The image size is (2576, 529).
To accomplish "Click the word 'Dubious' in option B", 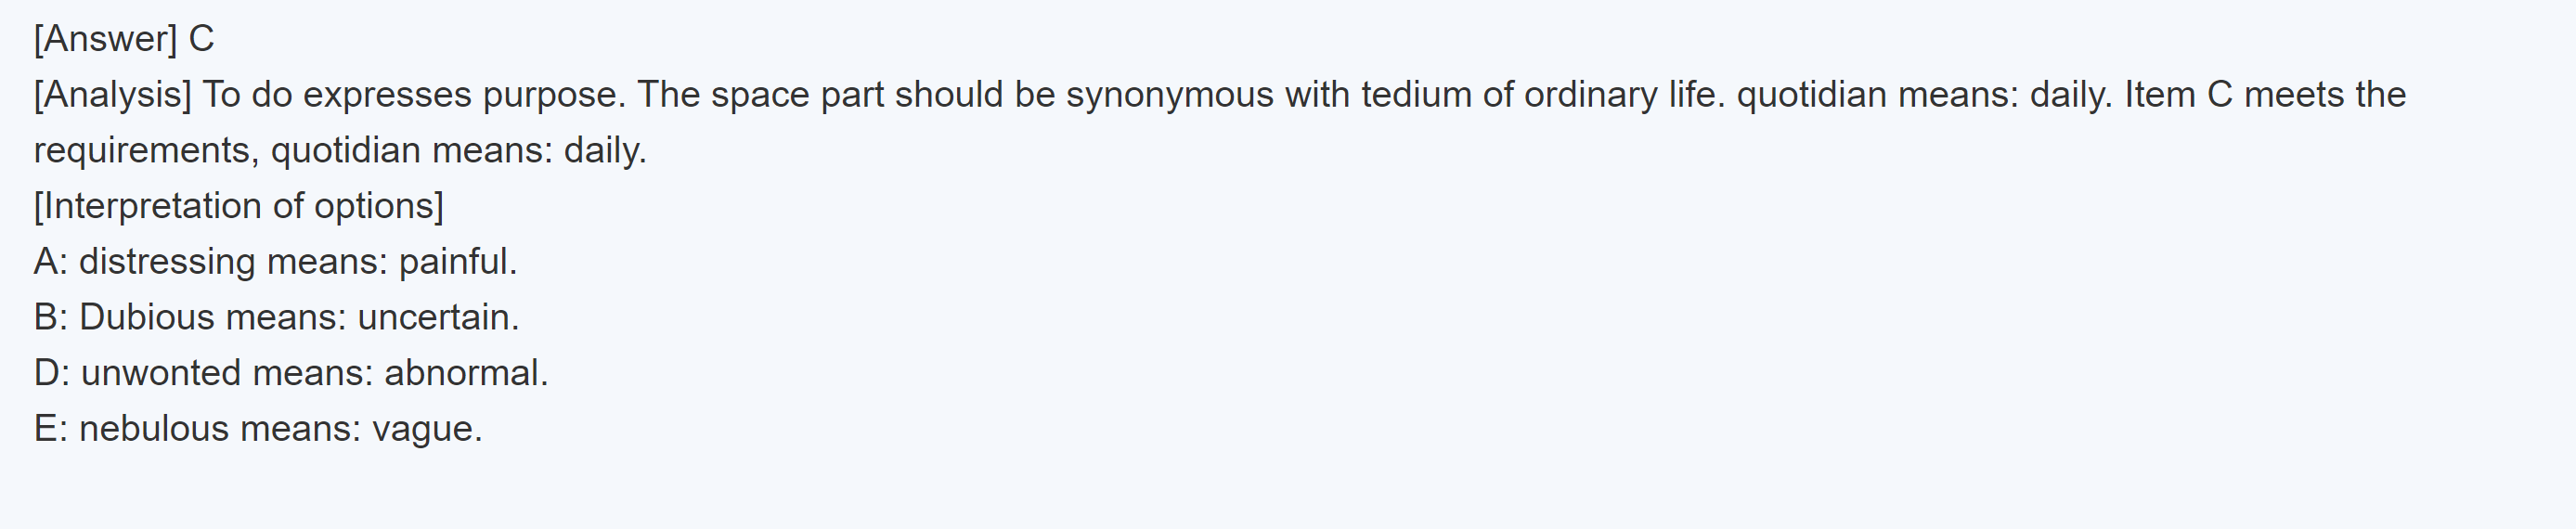I will [146, 318].
